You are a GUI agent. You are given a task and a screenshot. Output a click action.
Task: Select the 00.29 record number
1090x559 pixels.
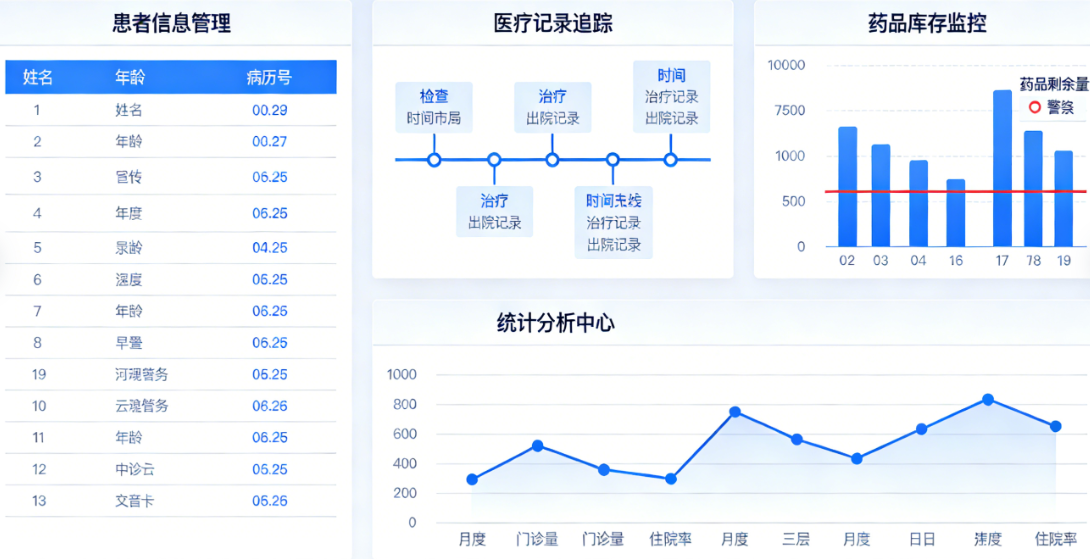tap(270, 110)
